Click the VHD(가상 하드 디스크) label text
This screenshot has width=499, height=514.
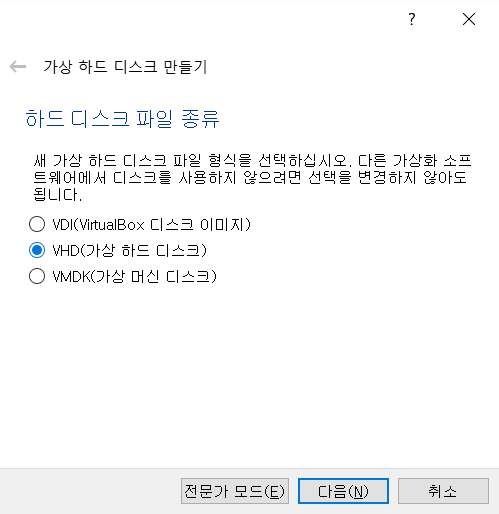(130, 250)
